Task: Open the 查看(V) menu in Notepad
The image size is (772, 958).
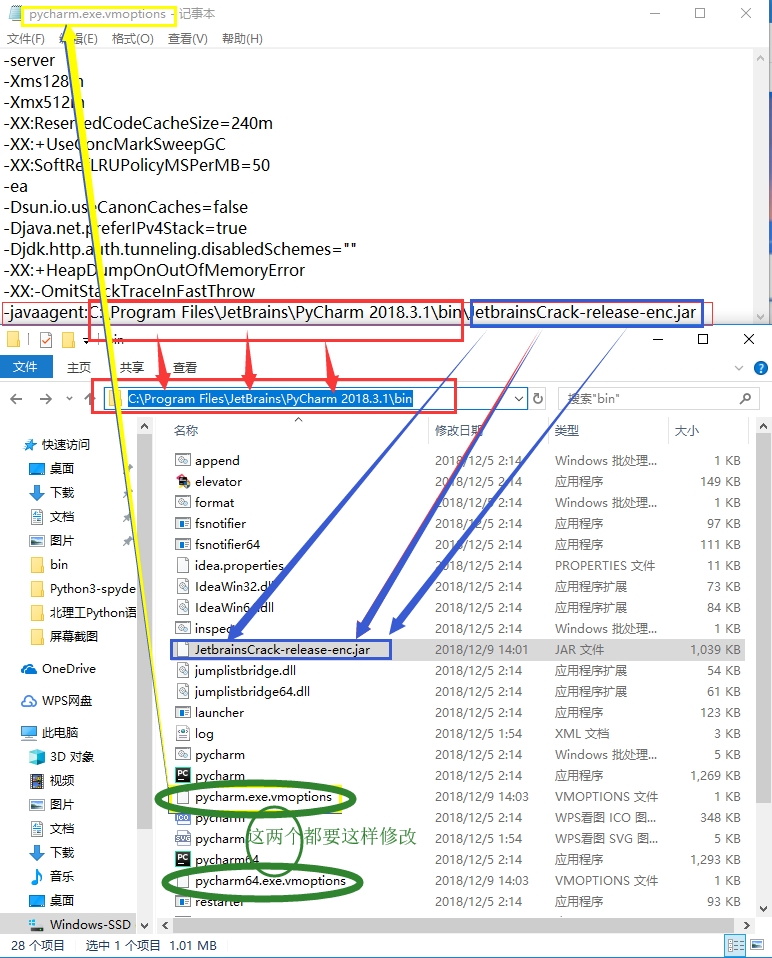Action: coord(188,39)
